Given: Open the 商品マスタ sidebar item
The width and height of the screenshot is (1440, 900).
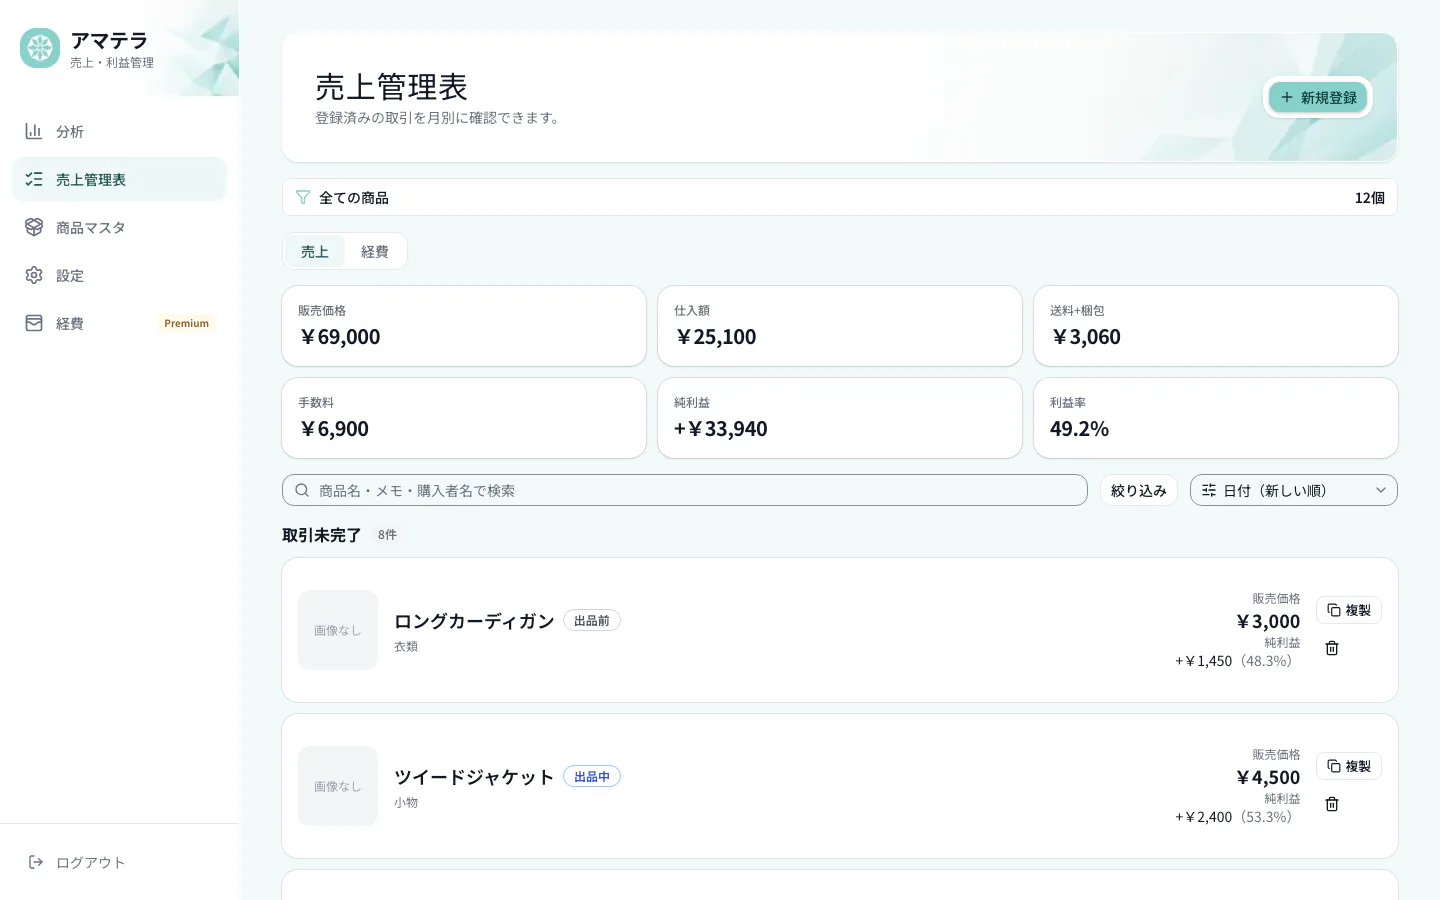Looking at the screenshot, I should pyautogui.click(x=119, y=227).
